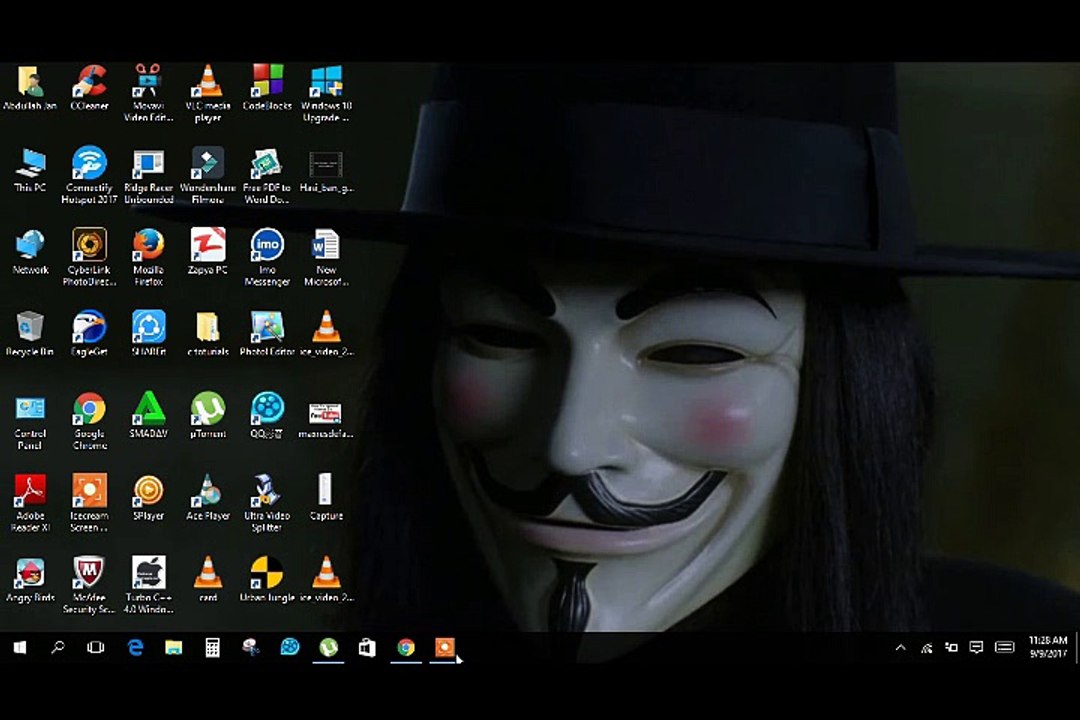Select the Adobe Reader XI shortcut
The image size is (1080, 720).
click(x=30, y=503)
